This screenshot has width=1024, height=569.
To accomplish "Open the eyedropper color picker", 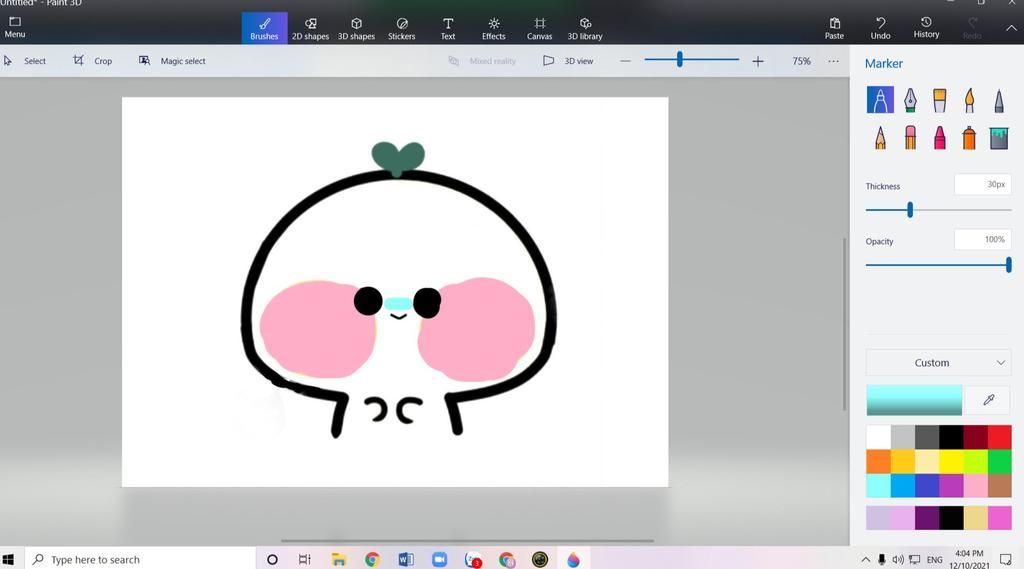I will click(988, 400).
